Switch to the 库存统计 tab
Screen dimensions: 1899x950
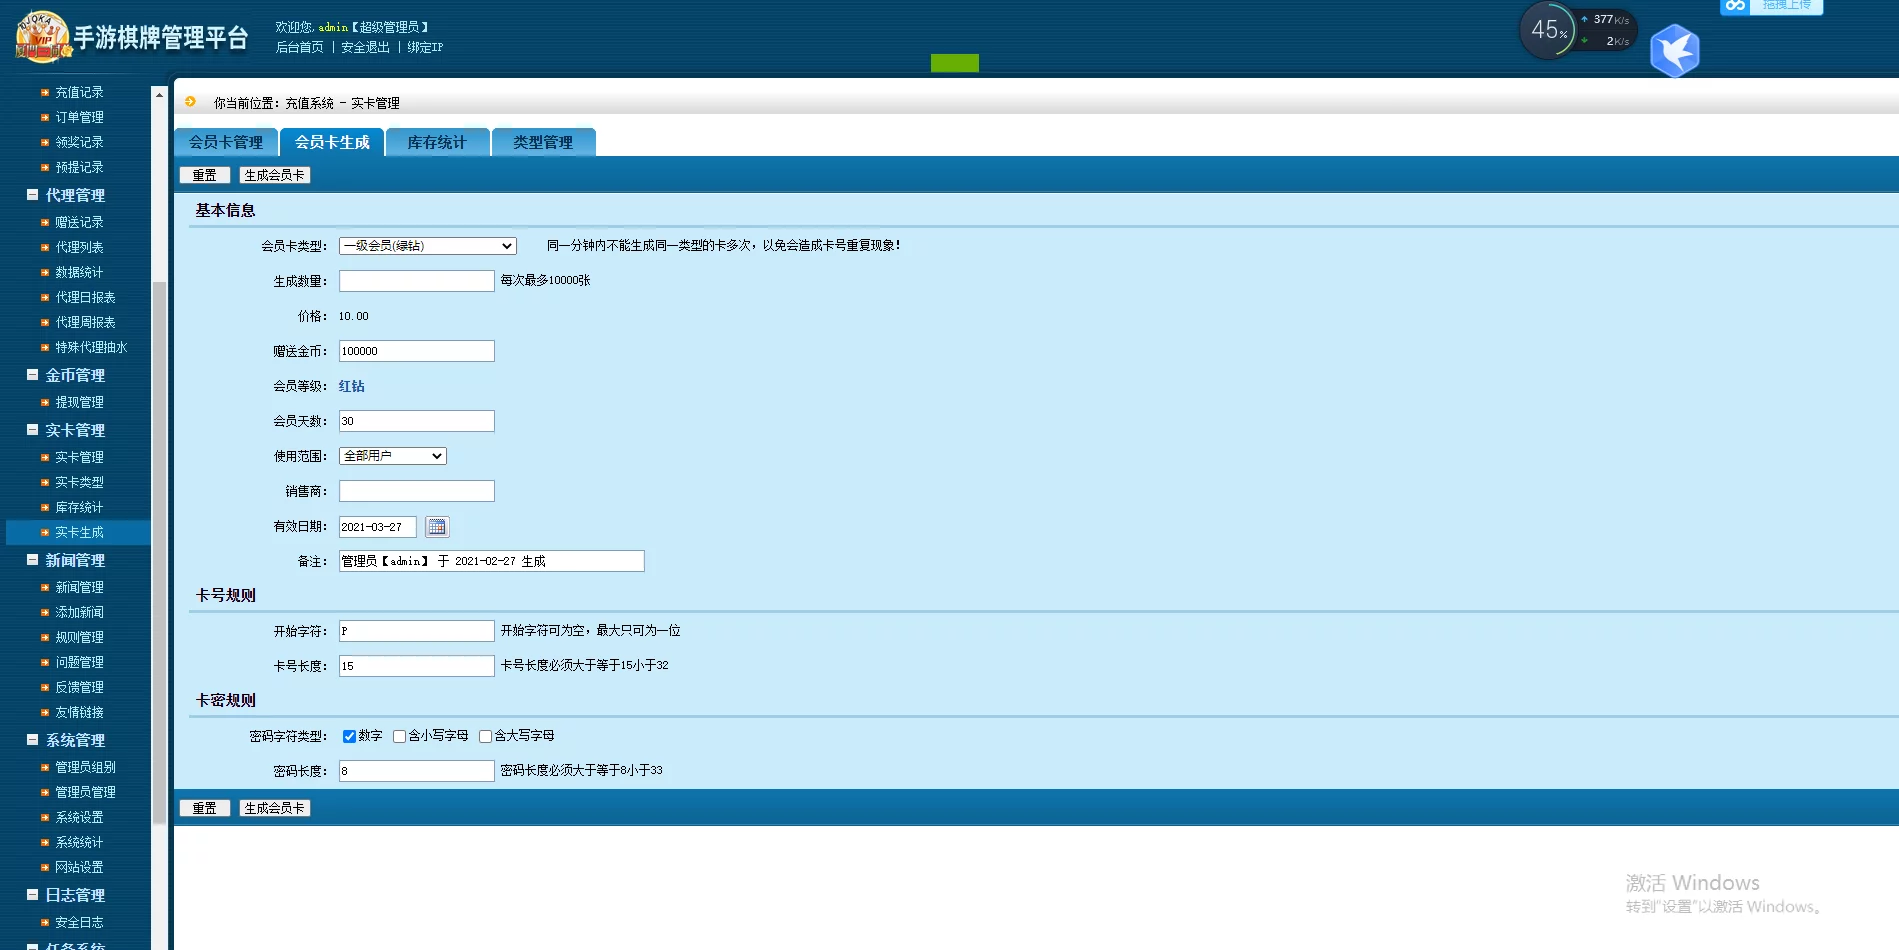[x=437, y=142]
